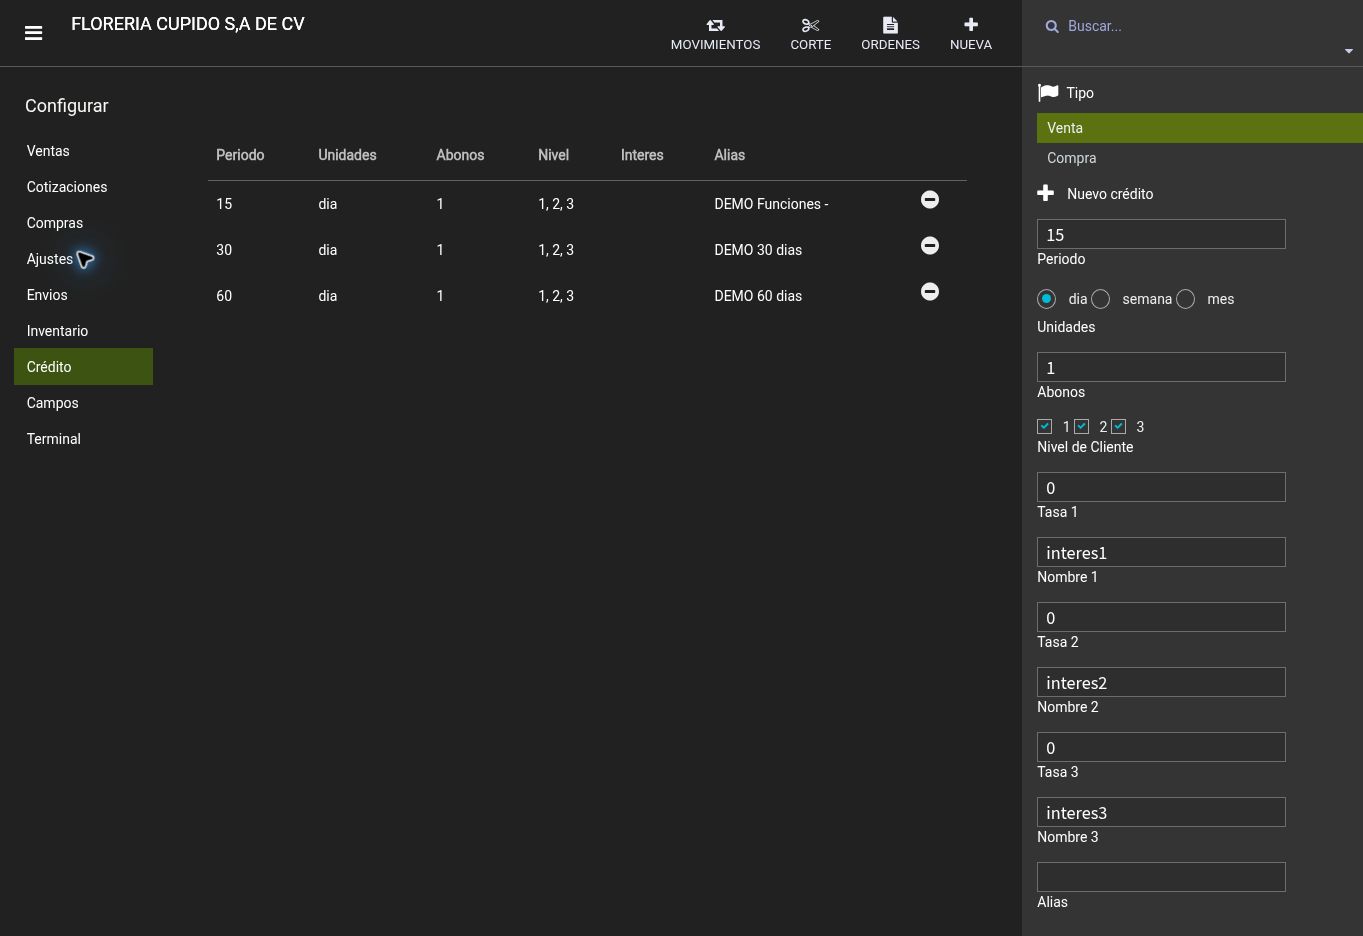Viewport: 1363px width, 936px height.
Task: Remove the DEMO 60 dias credit row
Action: [930, 292]
